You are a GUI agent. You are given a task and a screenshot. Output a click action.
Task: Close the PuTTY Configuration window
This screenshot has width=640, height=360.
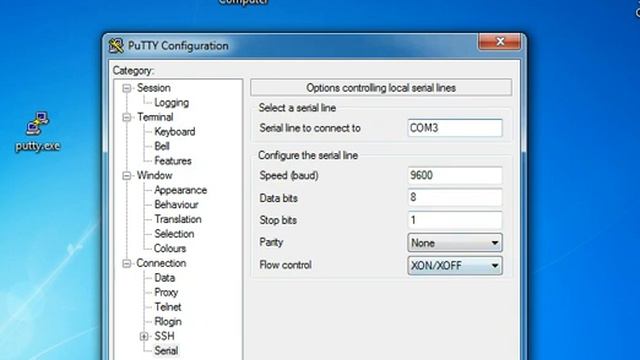point(500,42)
